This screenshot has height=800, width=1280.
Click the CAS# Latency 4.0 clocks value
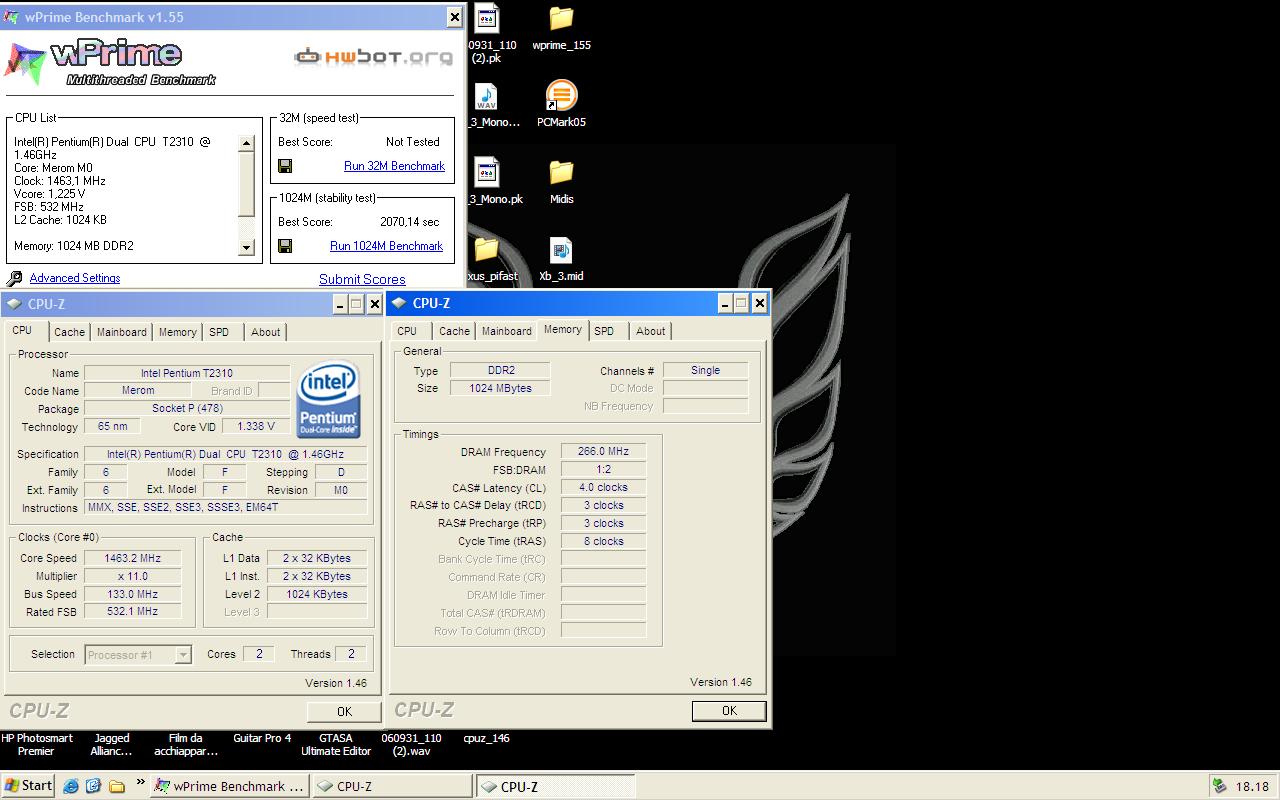tap(603, 487)
